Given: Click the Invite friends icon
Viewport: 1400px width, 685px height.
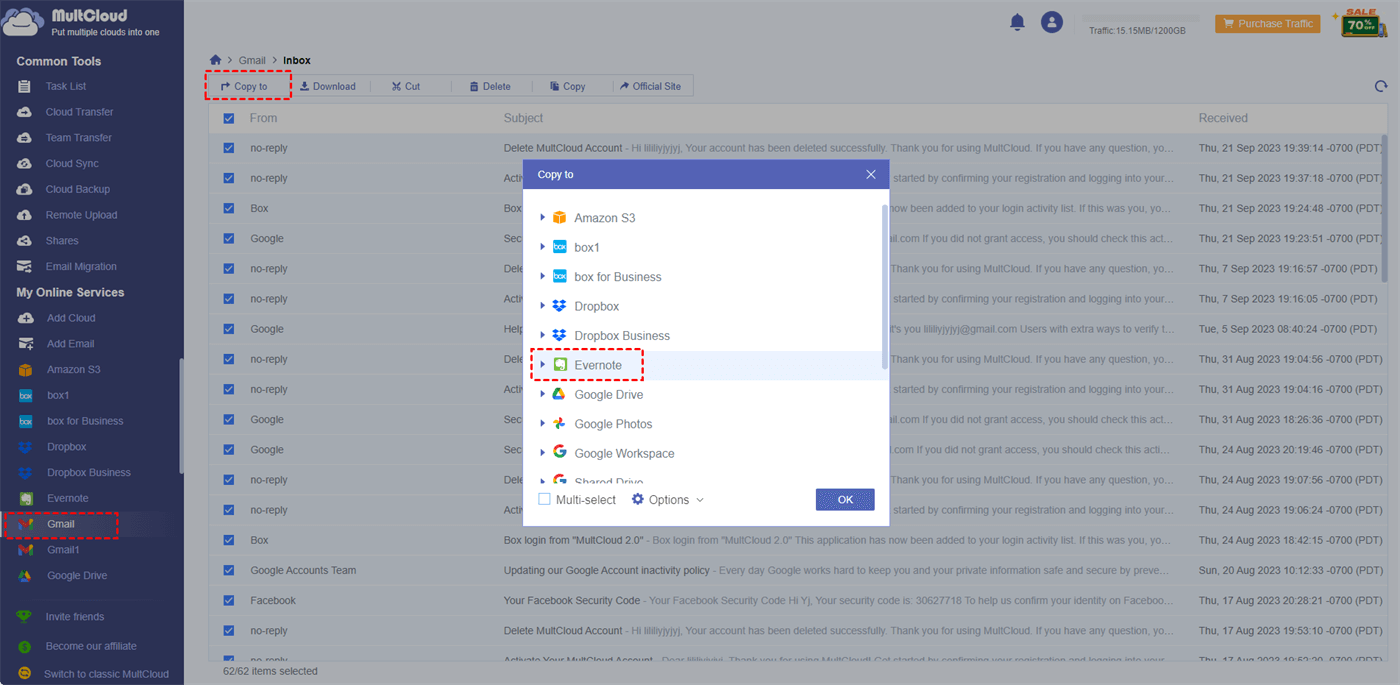Looking at the screenshot, I should coord(25,617).
